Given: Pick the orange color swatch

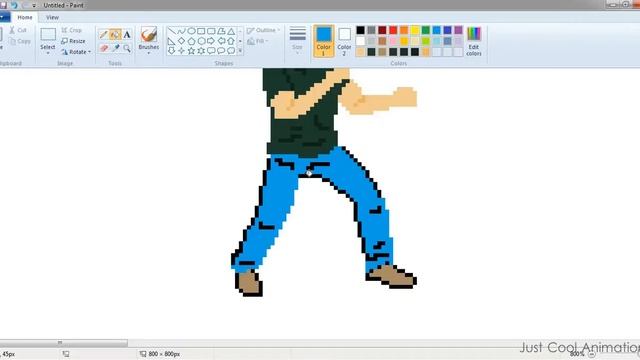Looking at the screenshot, I should click(404, 30).
